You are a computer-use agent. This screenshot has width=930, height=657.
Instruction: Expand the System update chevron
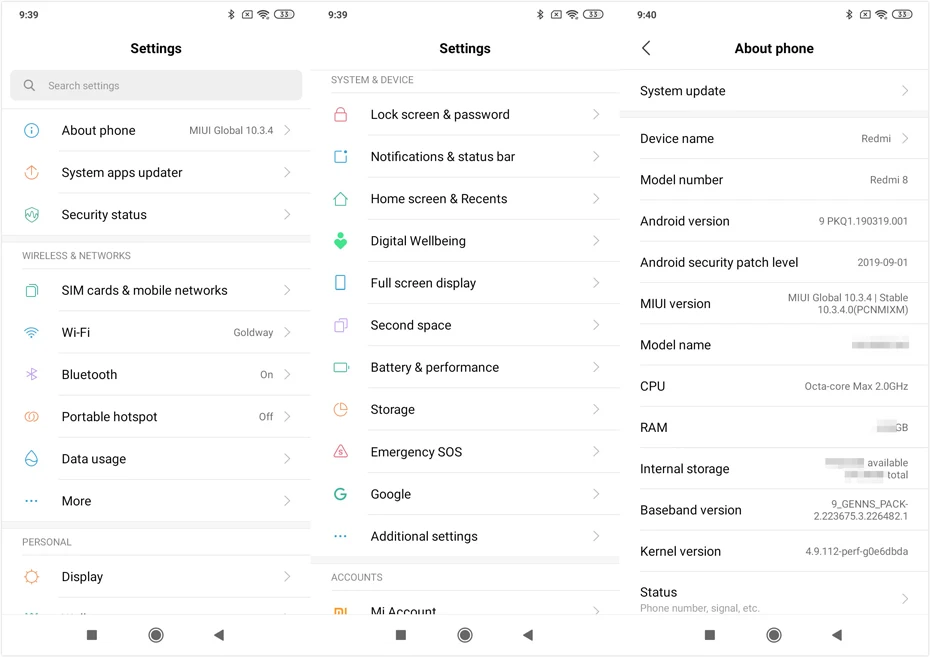(905, 91)
